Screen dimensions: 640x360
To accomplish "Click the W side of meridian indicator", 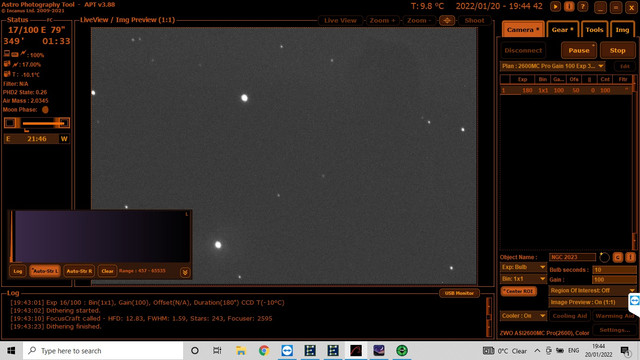I will click(64, 139).
